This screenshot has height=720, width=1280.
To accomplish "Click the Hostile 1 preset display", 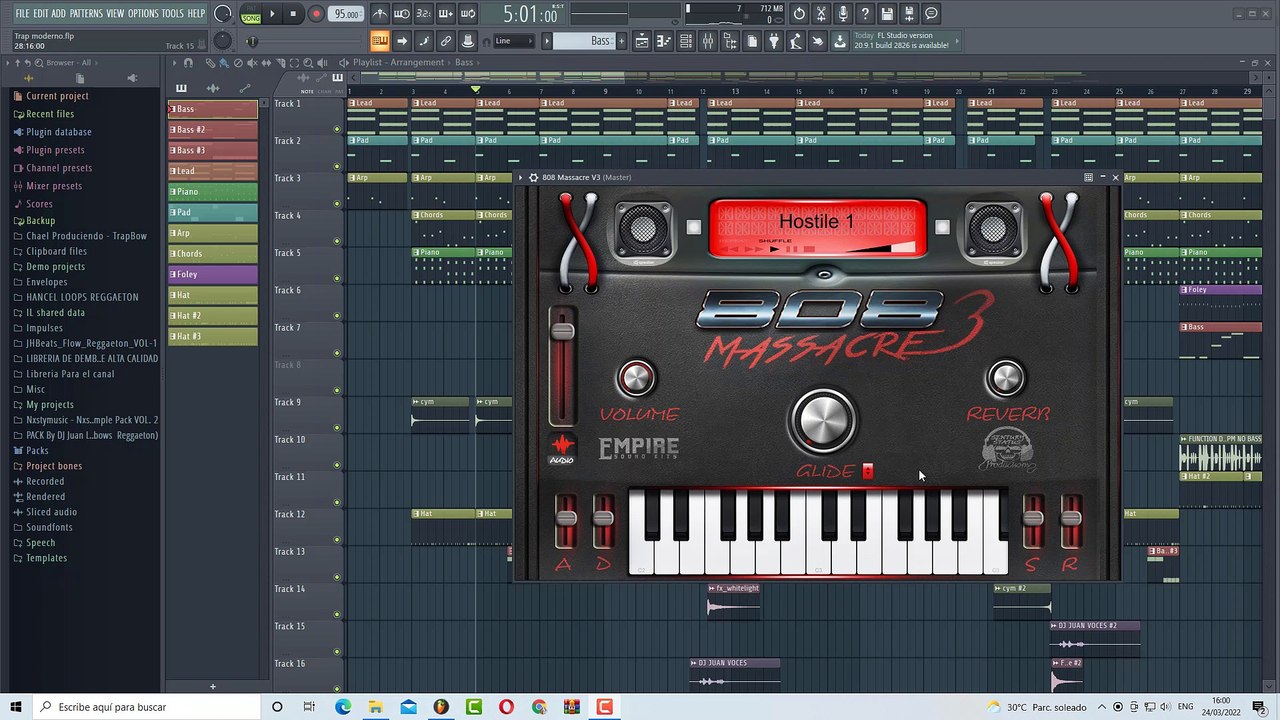I will tap(816, 227).
